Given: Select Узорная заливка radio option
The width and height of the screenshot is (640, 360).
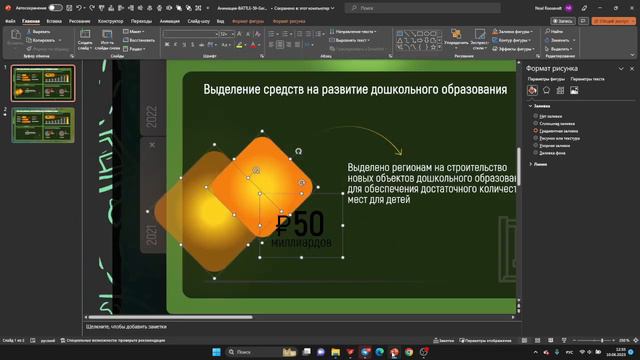Looking at the screenshot, I should coord(552,146).
